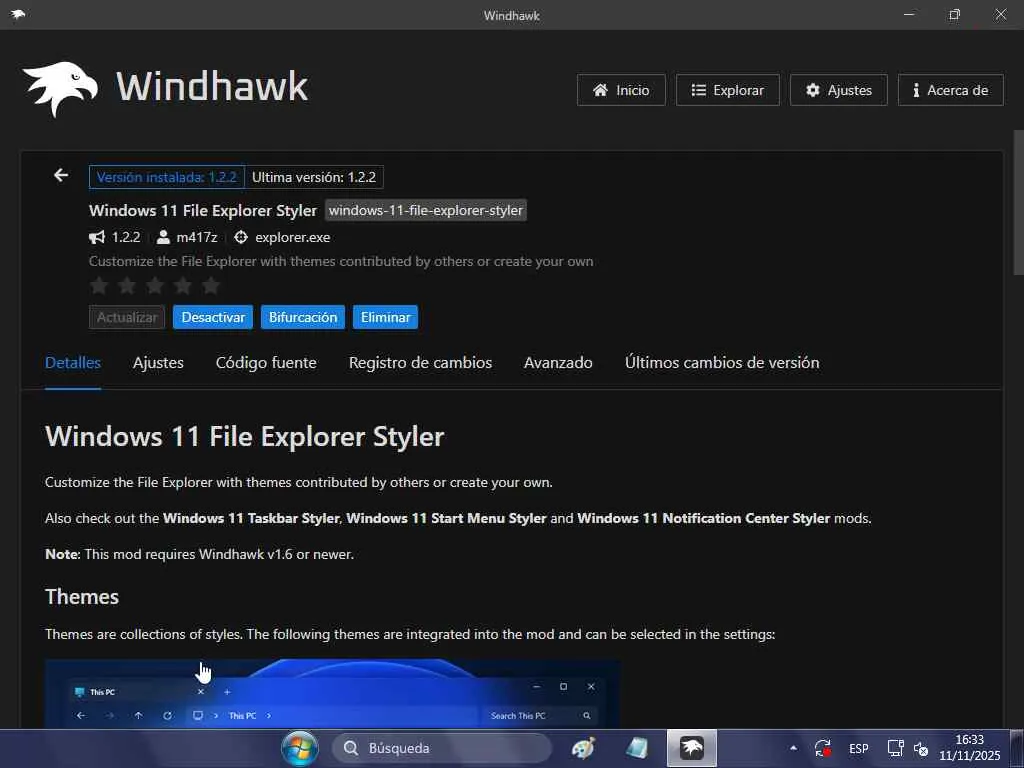
Task: Show hidden tray icons with the up arrow
Action: (x=793, y=748)
